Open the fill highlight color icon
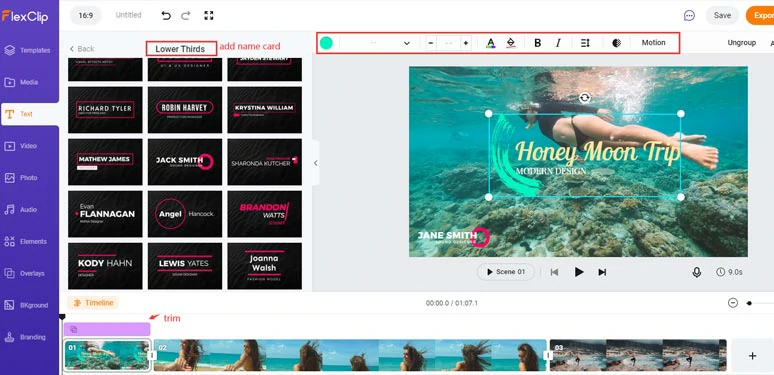 click(x=511, y=43)
